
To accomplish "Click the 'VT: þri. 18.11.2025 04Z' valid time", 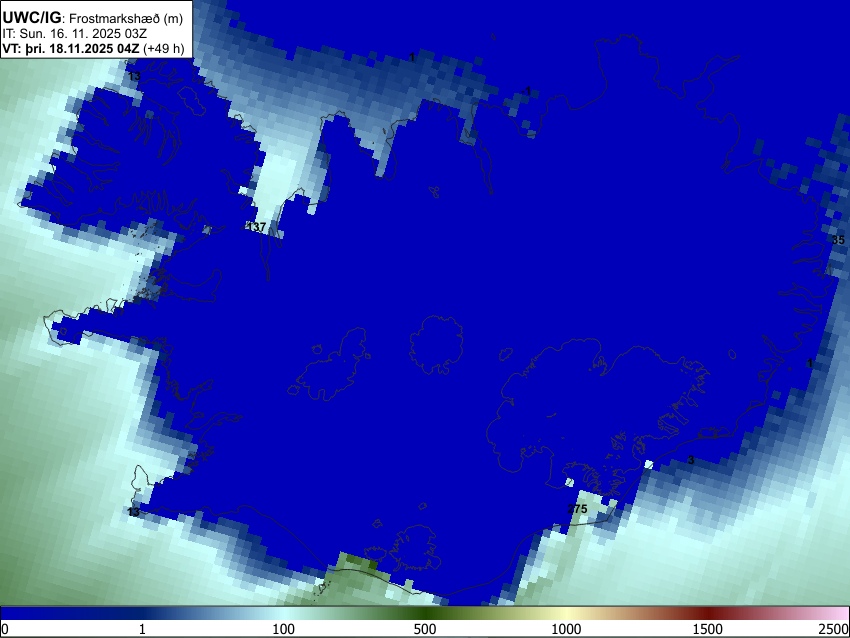I will [x=70, y=48].
